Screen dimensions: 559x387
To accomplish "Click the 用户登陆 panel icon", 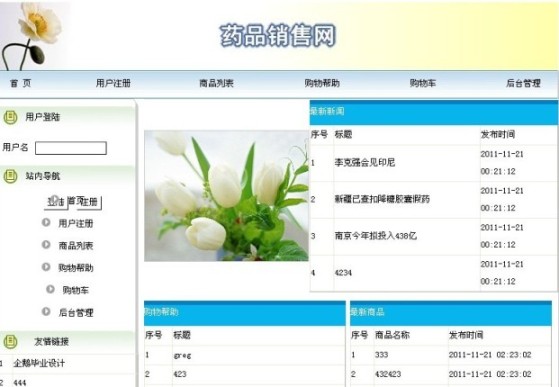I will tap(10, 117).
